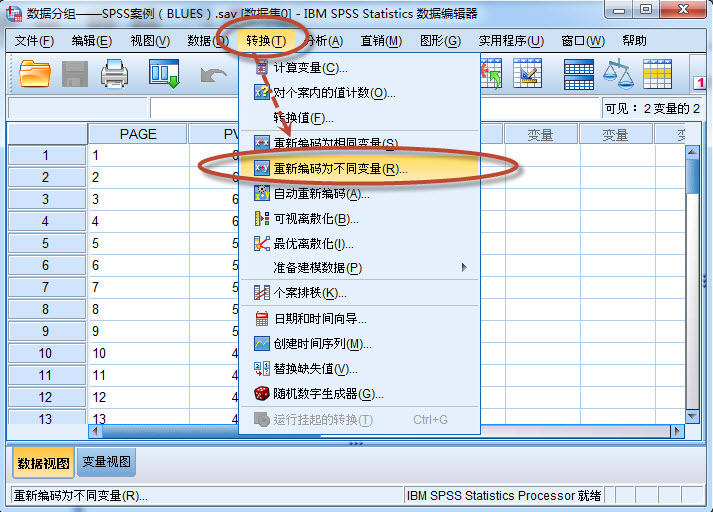Open the Recall recent dialogs icon
Screen dimensions: 713x512
click(164, 74)
